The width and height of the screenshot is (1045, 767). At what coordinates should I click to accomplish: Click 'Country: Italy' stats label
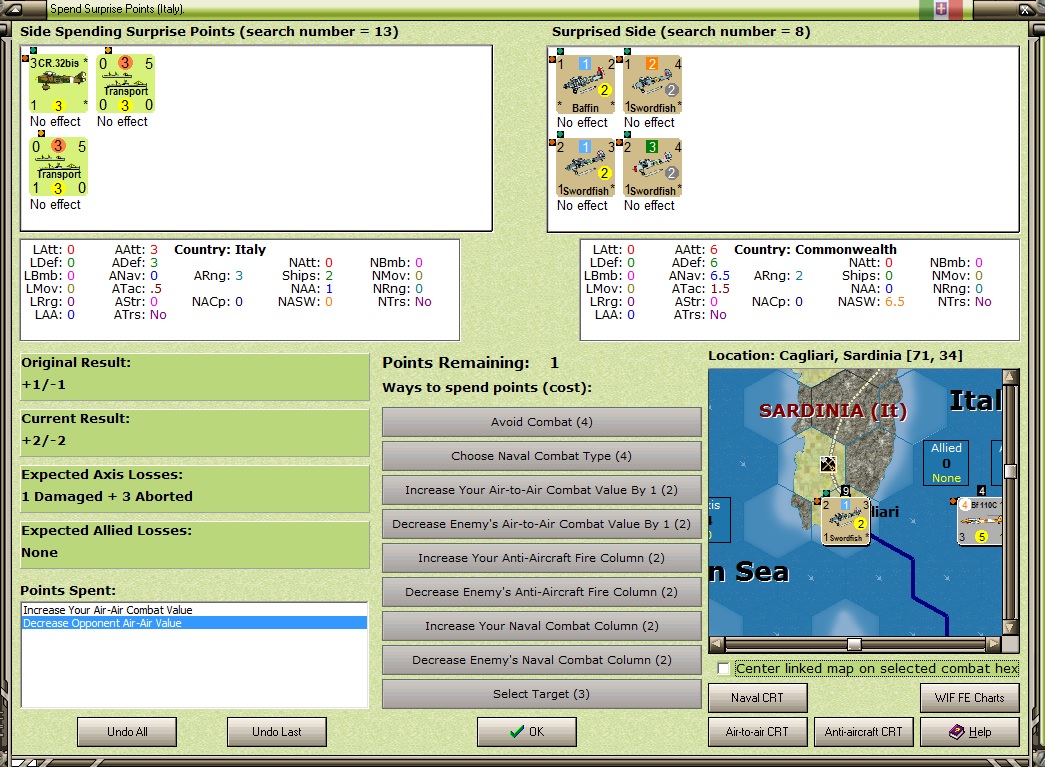pyautogui.click(x=220, y=249)
